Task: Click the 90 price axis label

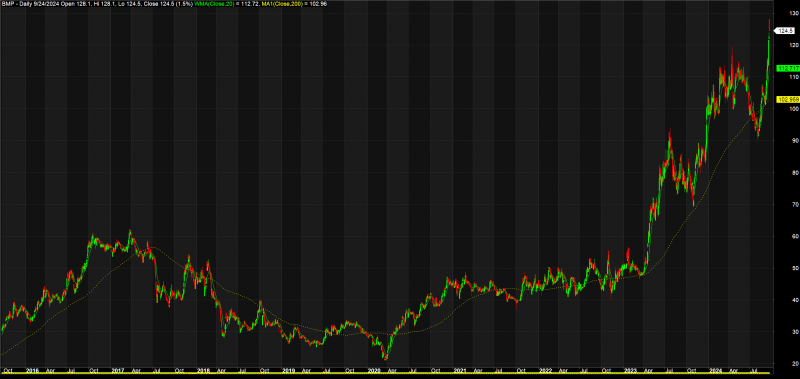Action: point(780,140)
